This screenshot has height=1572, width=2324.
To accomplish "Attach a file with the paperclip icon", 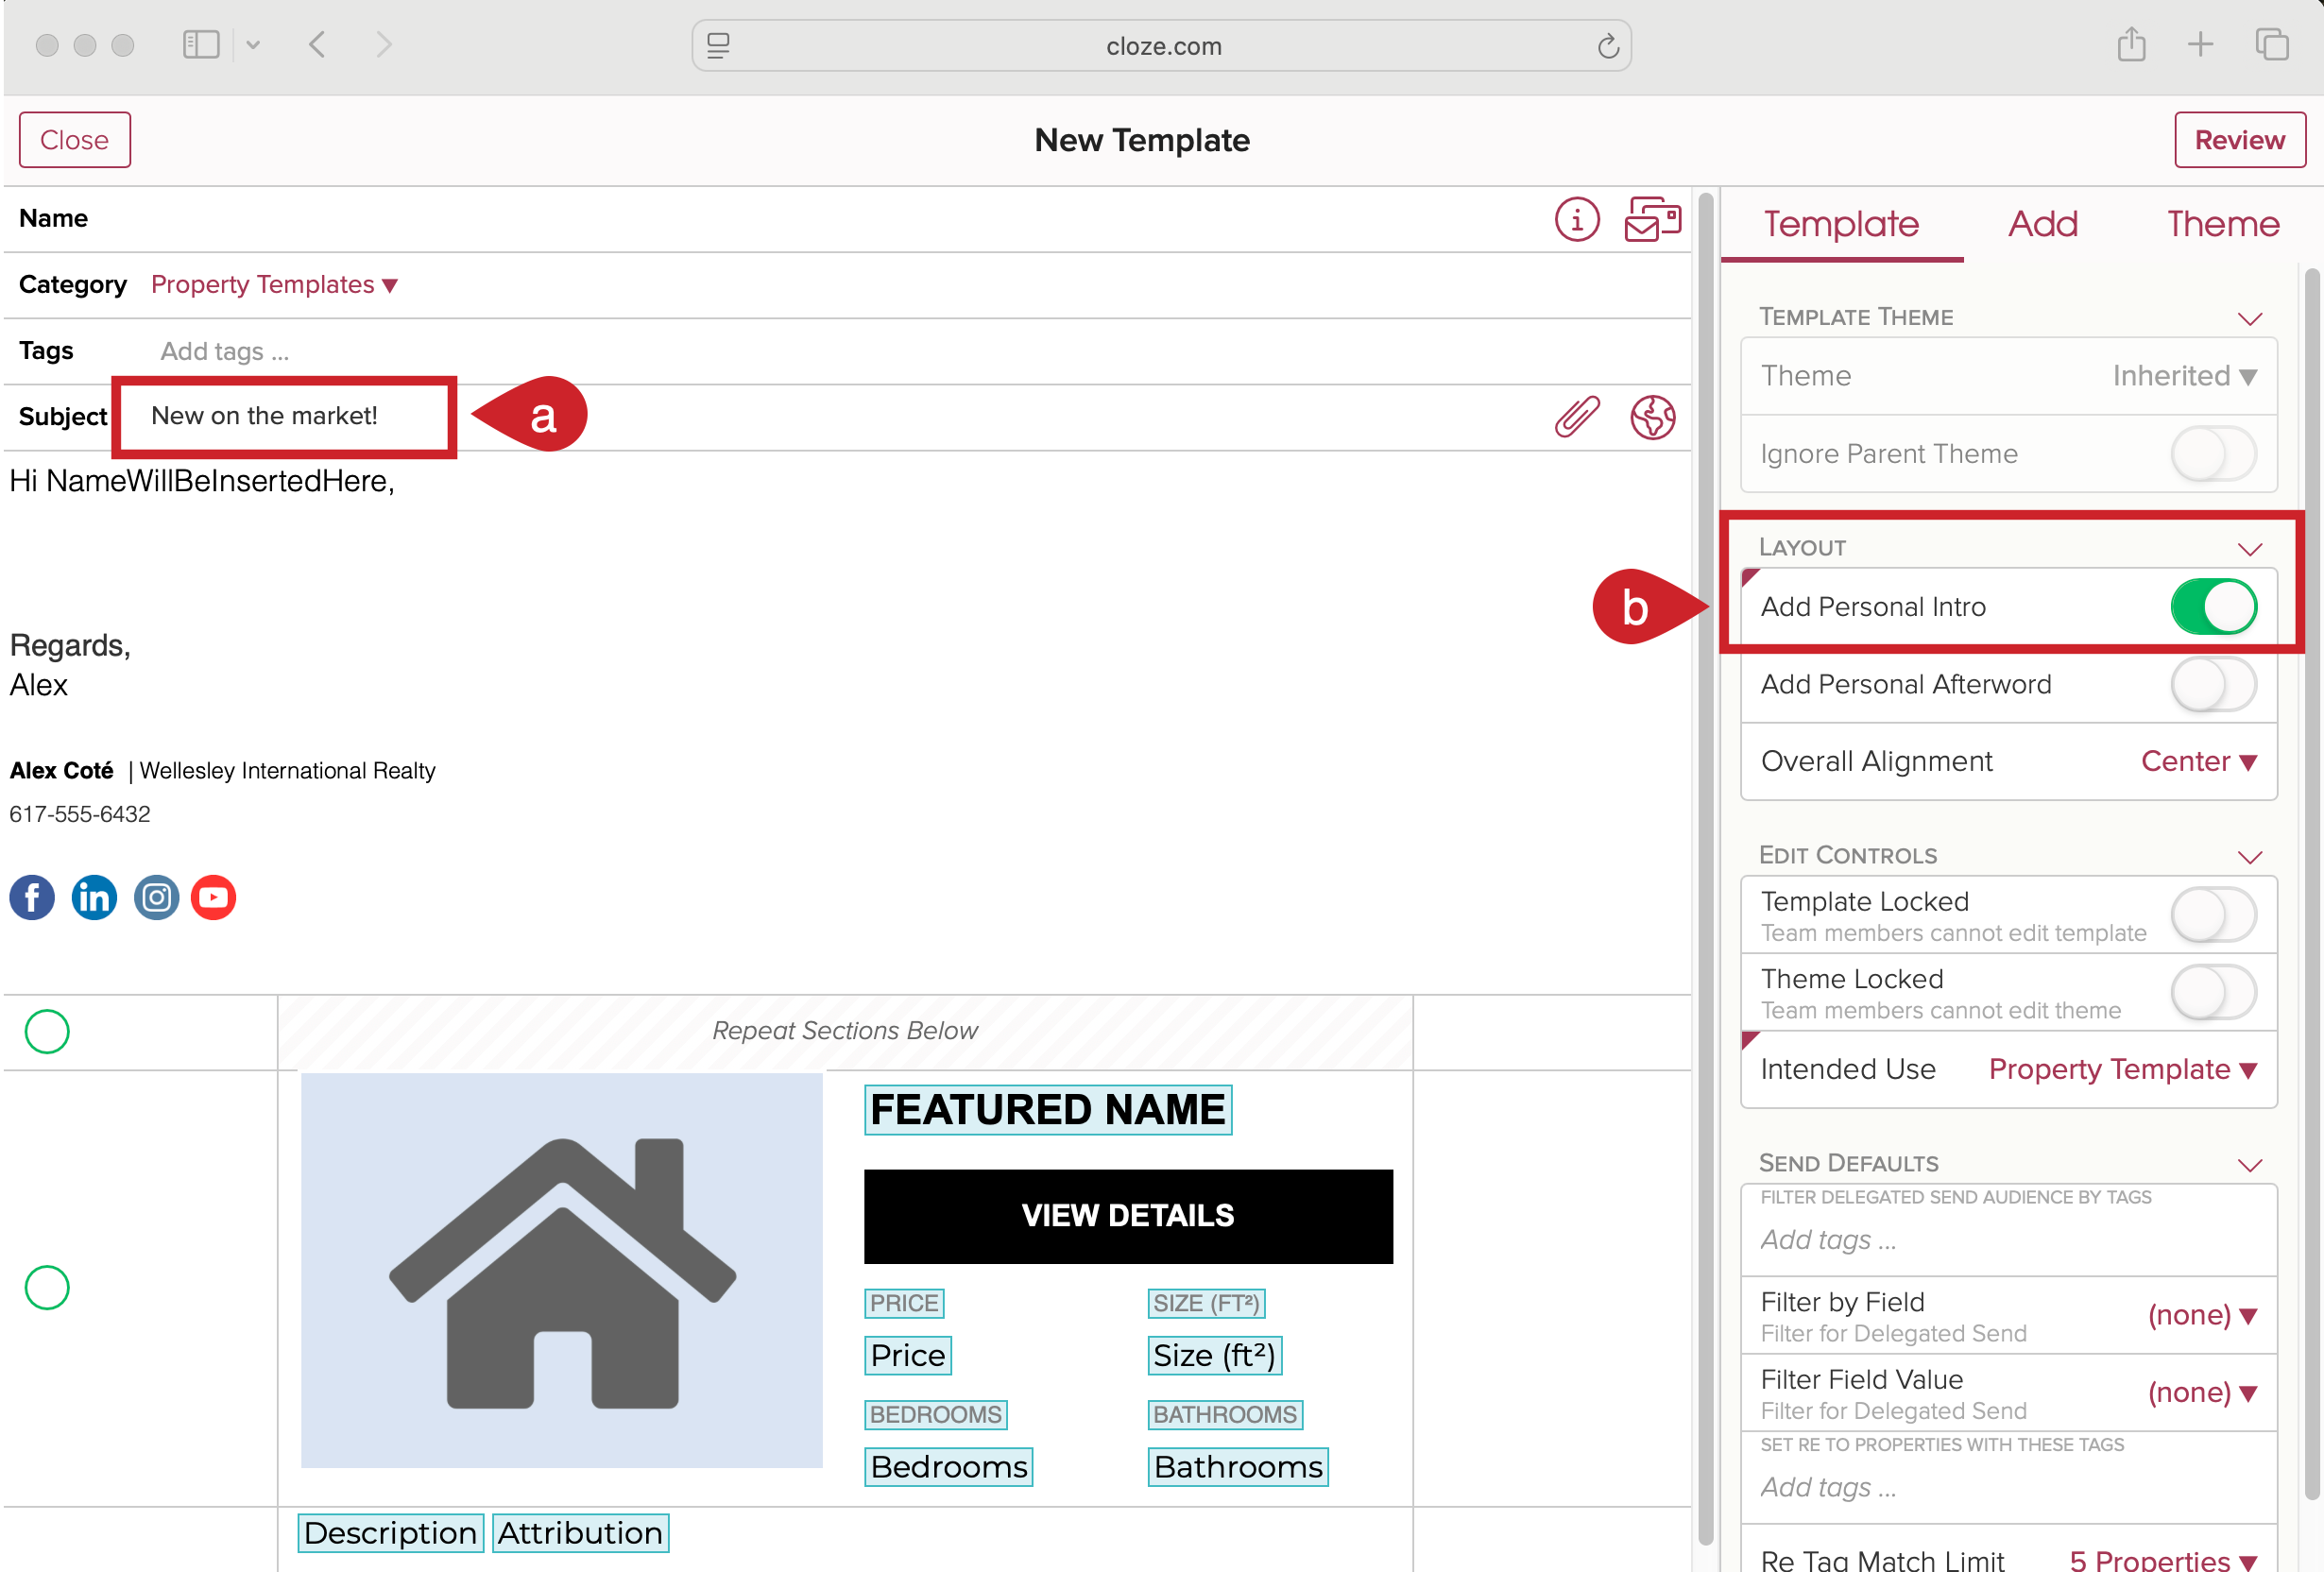I will click(x=1577, y=417).
